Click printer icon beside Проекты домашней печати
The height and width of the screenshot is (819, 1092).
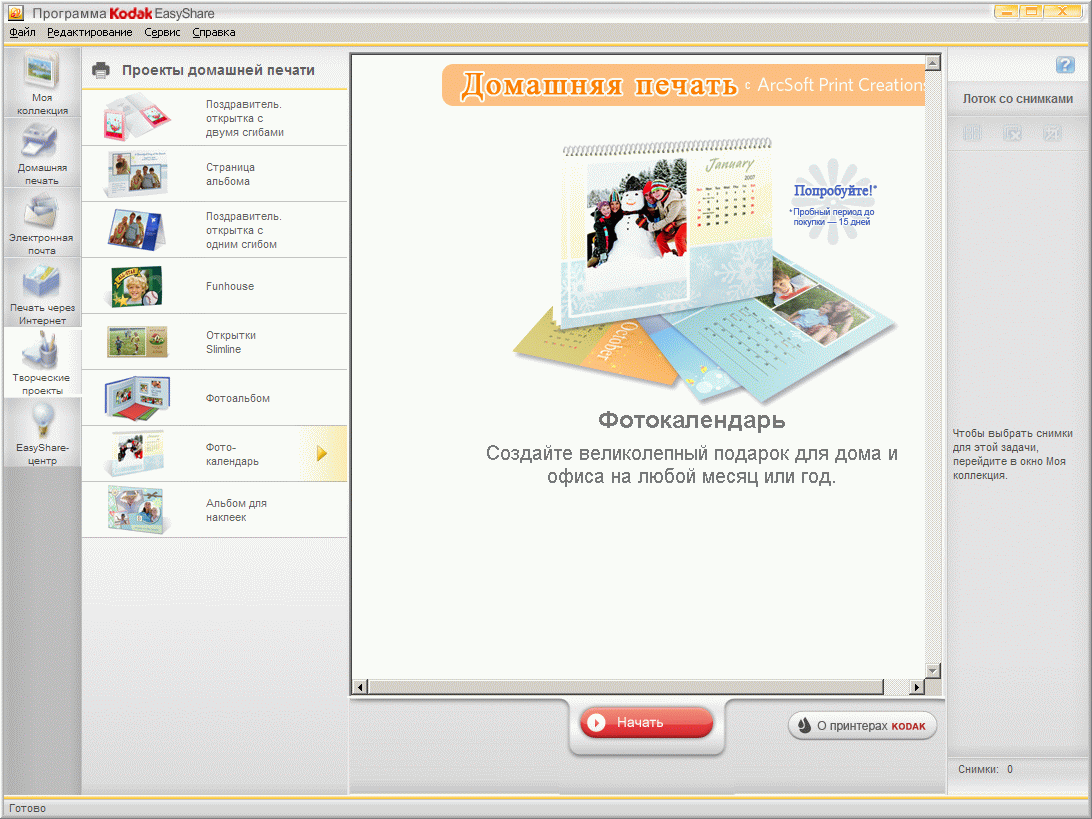point(101,70)
